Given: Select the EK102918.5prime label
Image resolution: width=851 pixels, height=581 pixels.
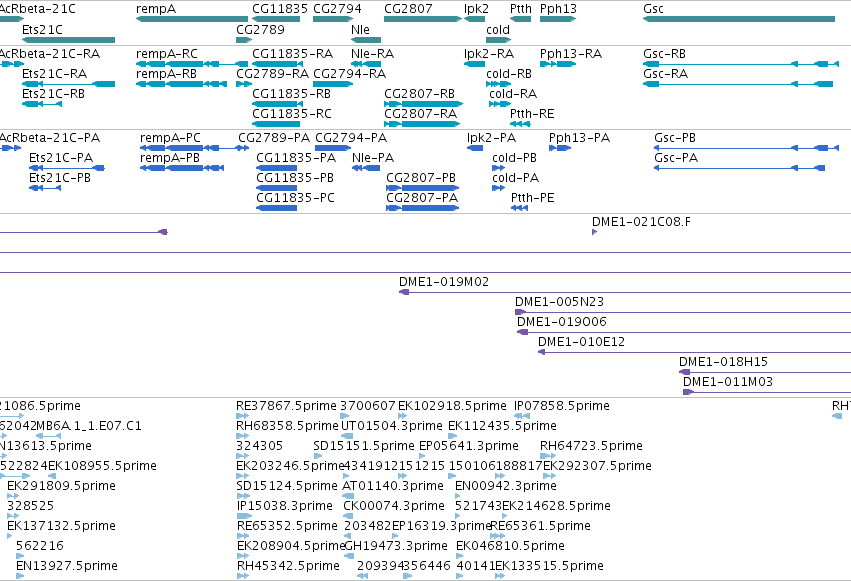Looking at the screenshot, I should coord(452,406).
